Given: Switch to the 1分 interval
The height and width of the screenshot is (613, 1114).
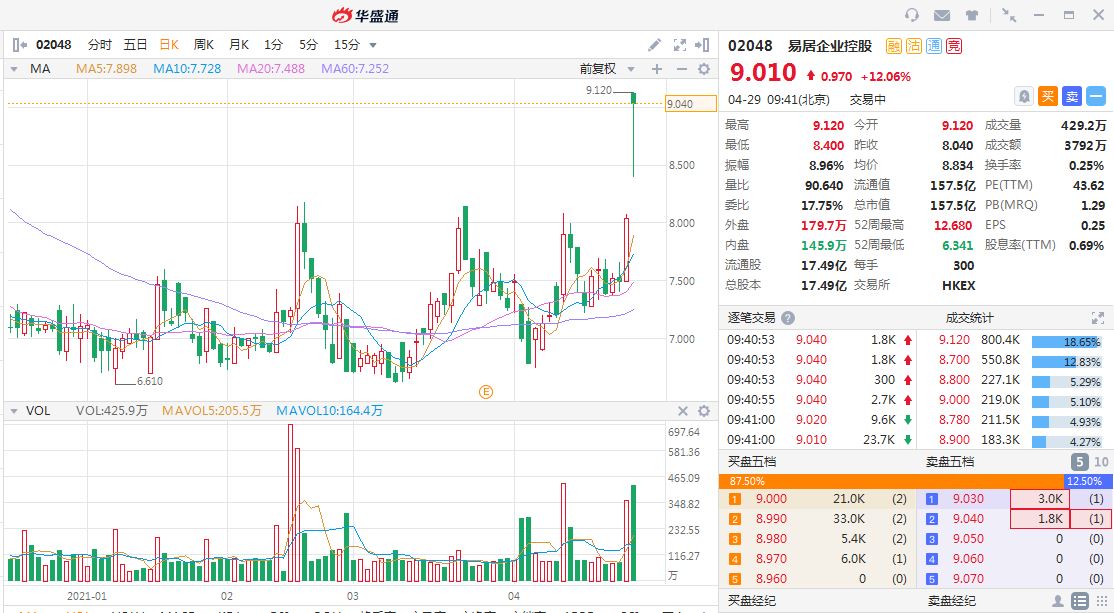Looking at the screenshot, I should point(273,45).
